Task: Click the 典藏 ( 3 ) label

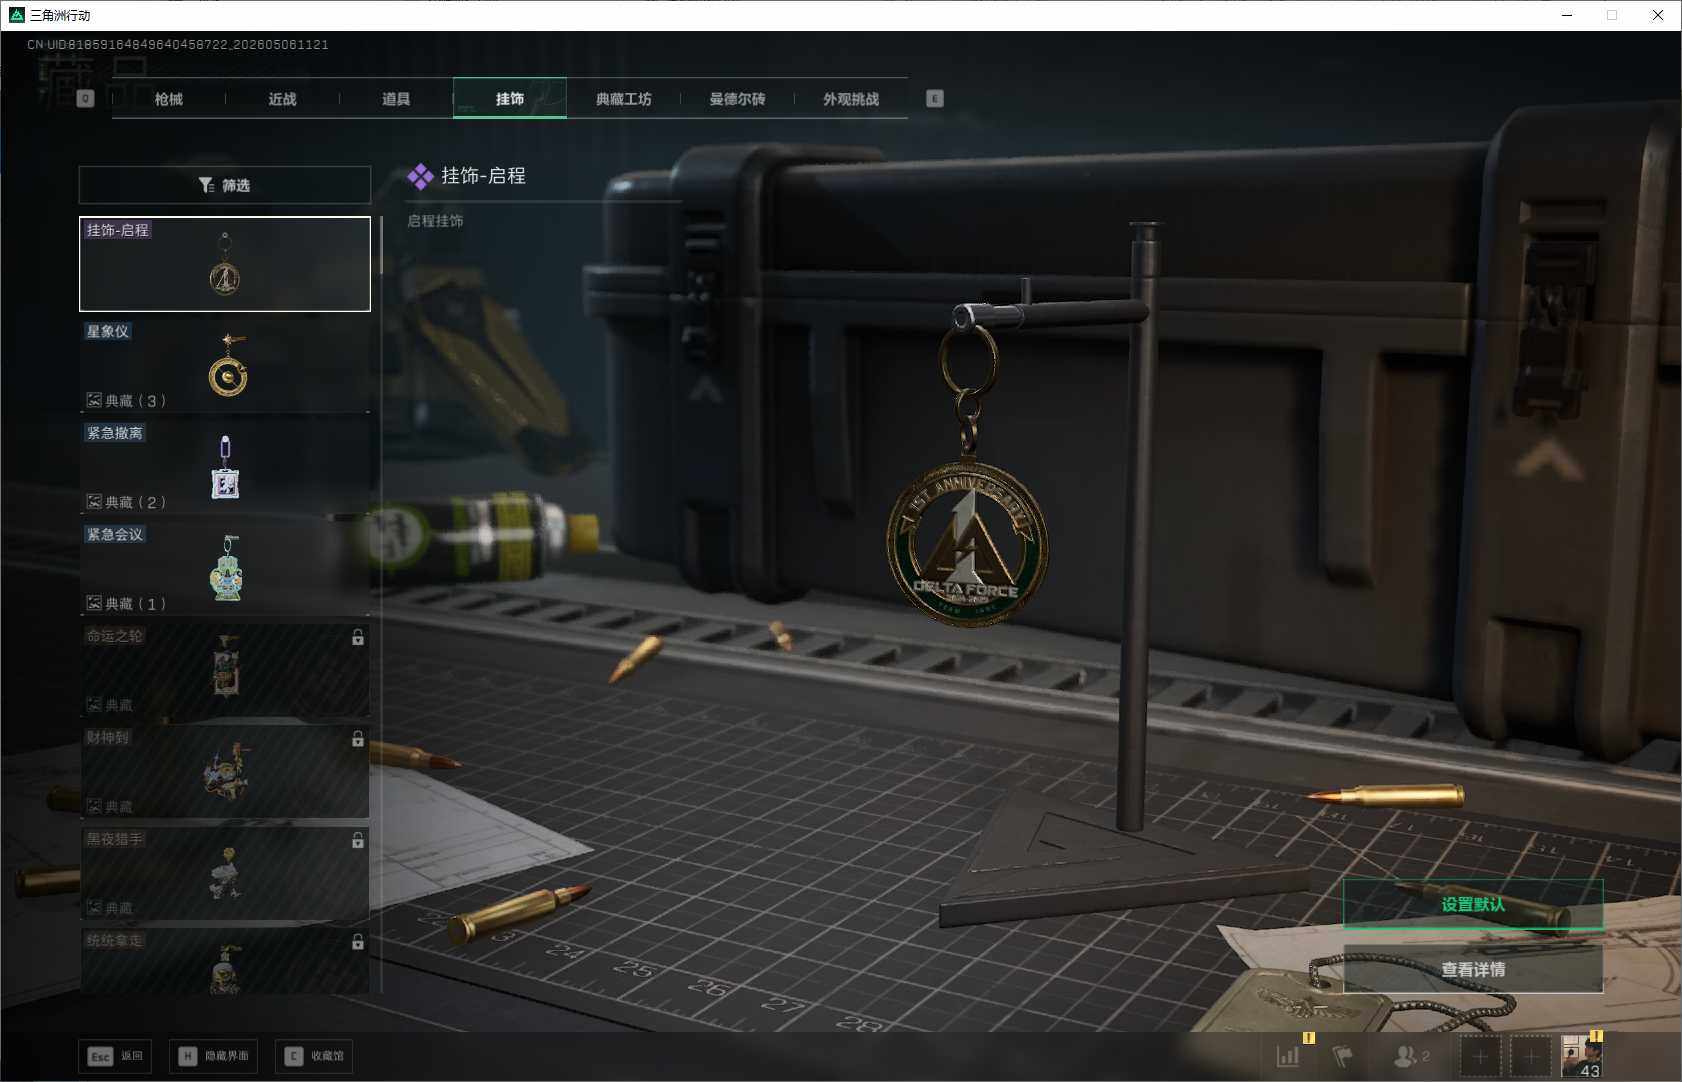Action: coord(136,400)
